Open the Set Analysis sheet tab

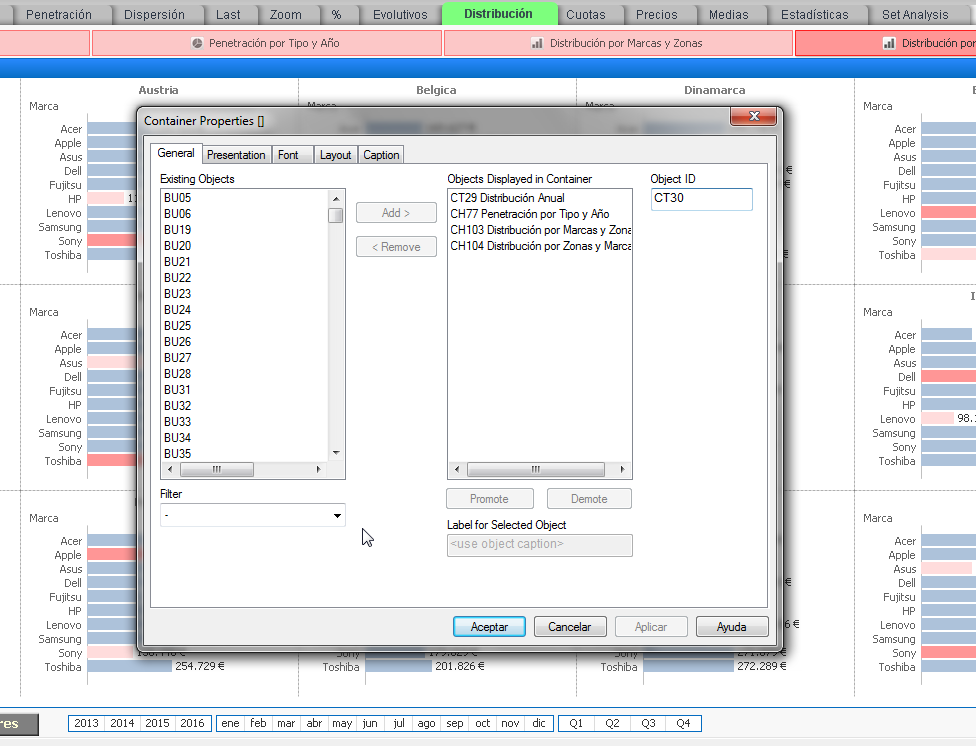click(x=915, y=14)
